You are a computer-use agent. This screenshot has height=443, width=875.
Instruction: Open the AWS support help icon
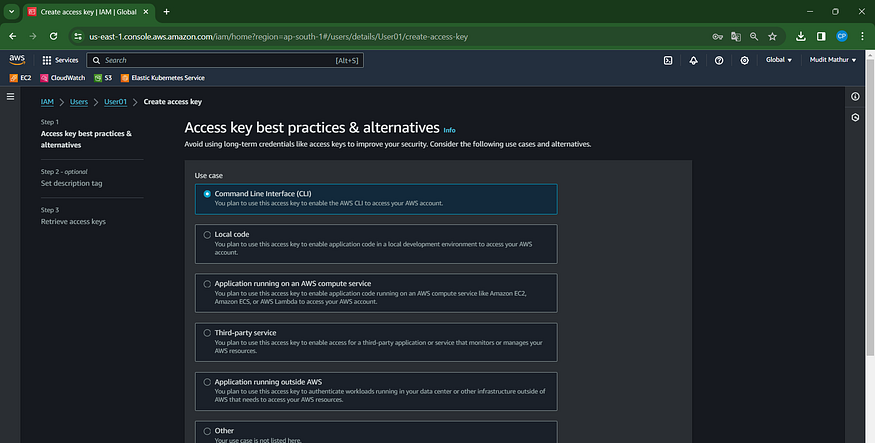[x=719, y=60]
